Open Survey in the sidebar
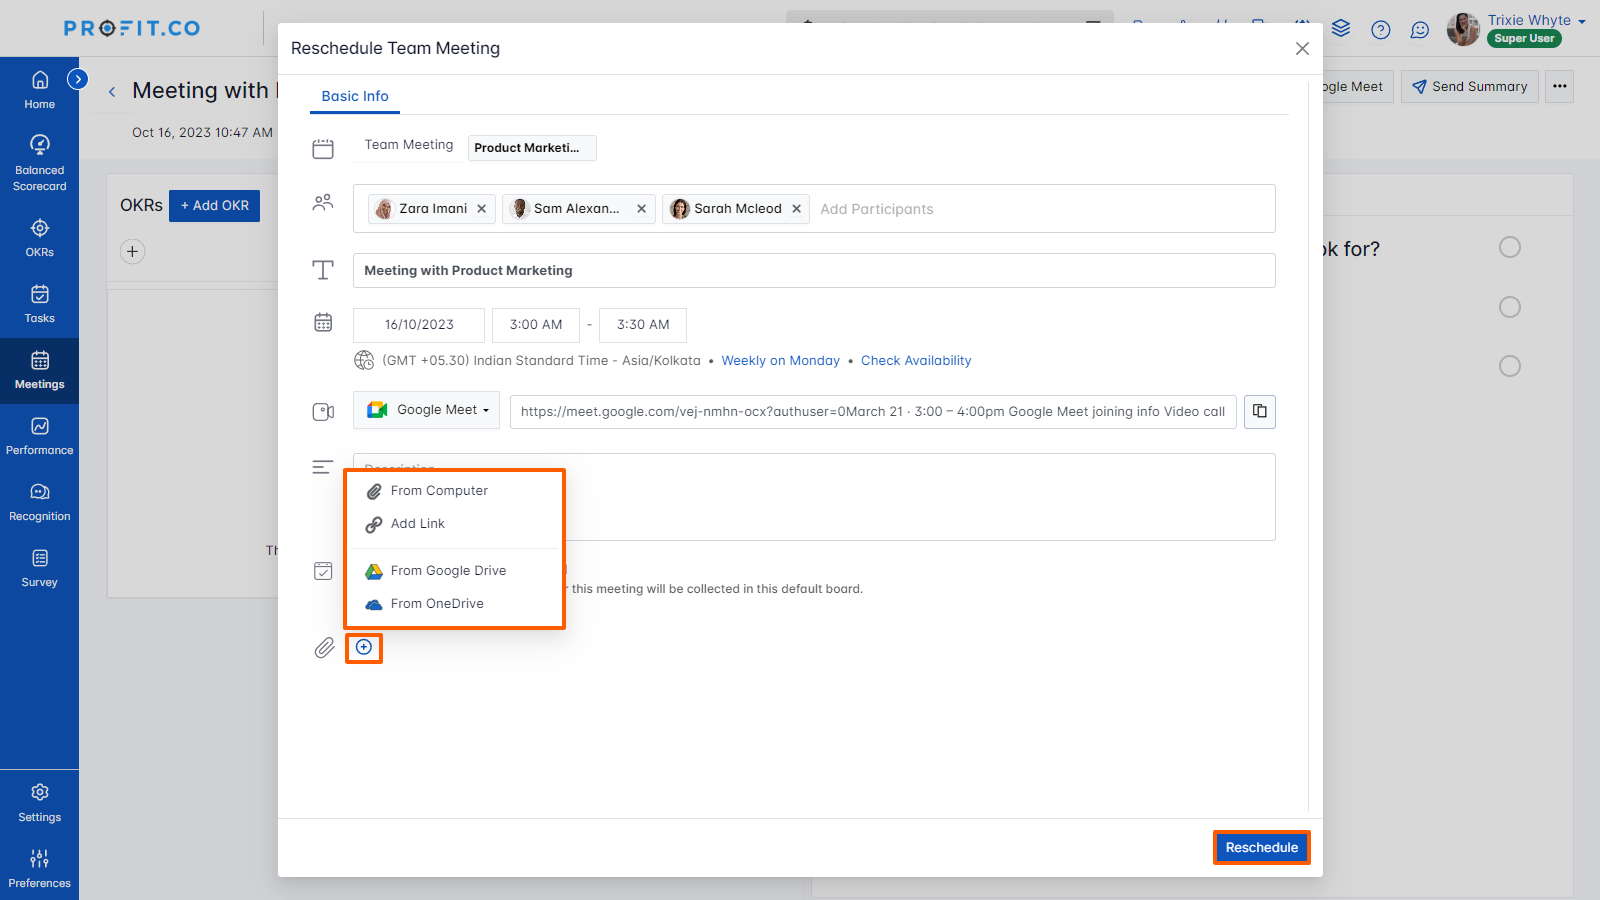Image resolution: width=1600 pixels, height=900 pixels. 39,568
